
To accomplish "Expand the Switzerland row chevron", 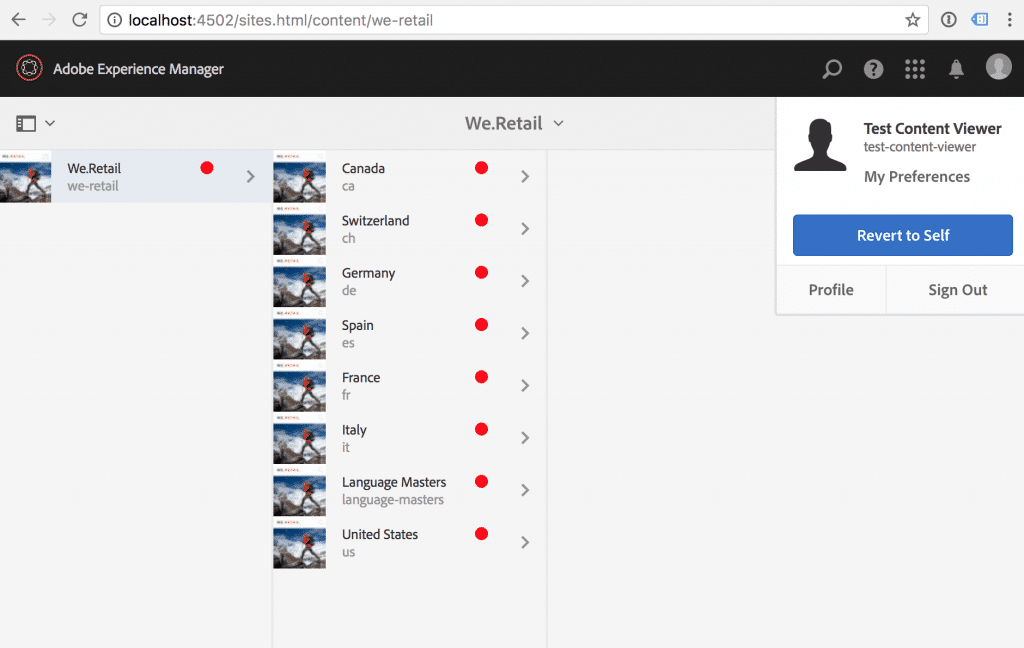I will (525, 229).
